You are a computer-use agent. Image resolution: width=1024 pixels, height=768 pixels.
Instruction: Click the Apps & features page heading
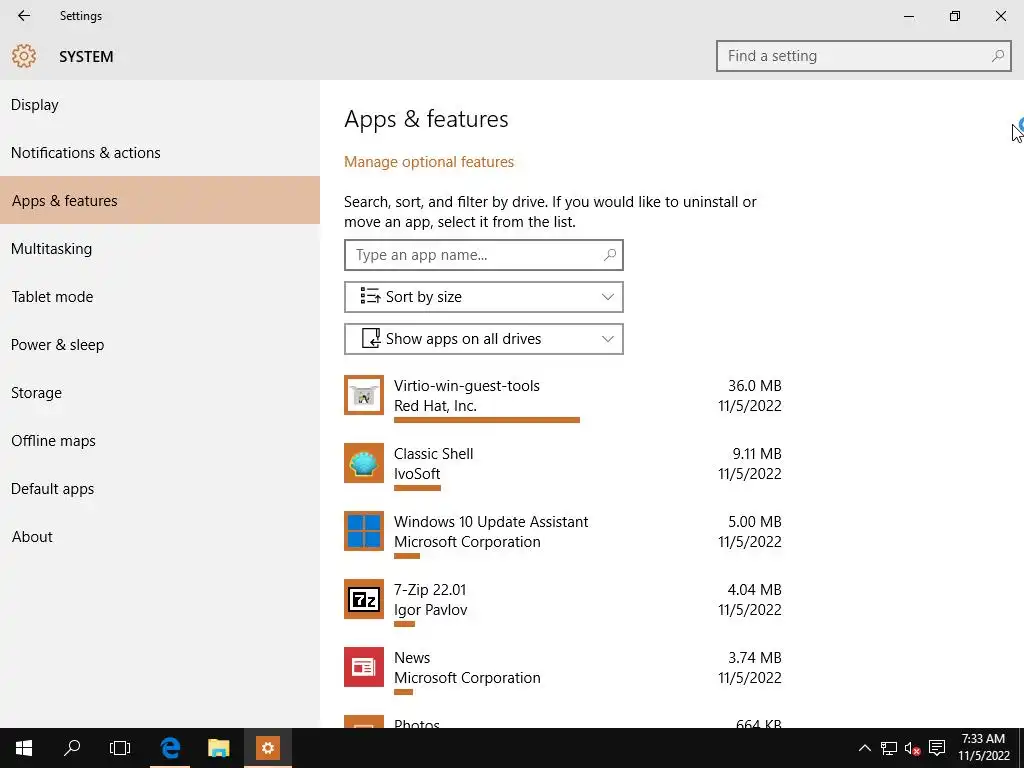[426, 119]
